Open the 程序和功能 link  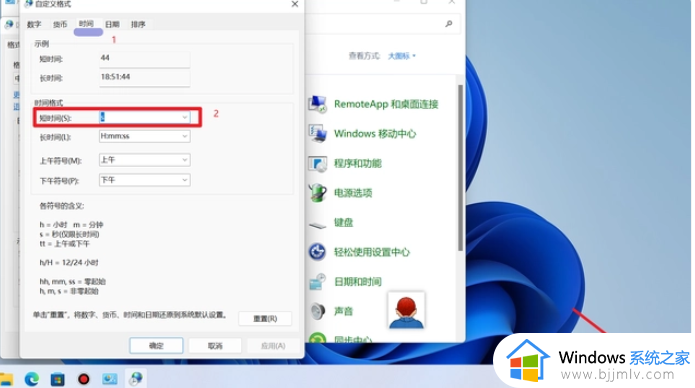[x=358, y=163]
